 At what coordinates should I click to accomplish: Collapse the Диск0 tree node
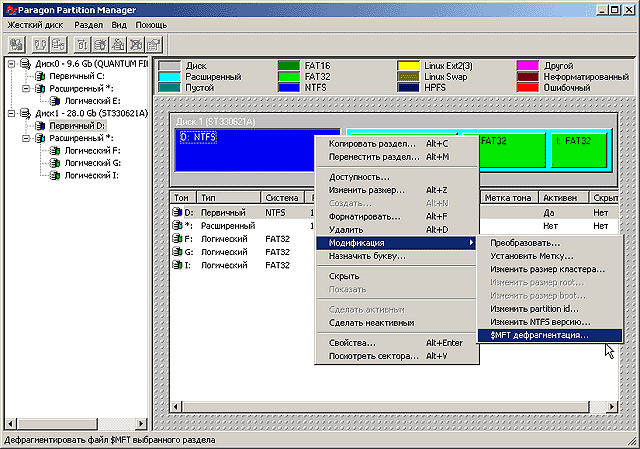pos(11,64)
